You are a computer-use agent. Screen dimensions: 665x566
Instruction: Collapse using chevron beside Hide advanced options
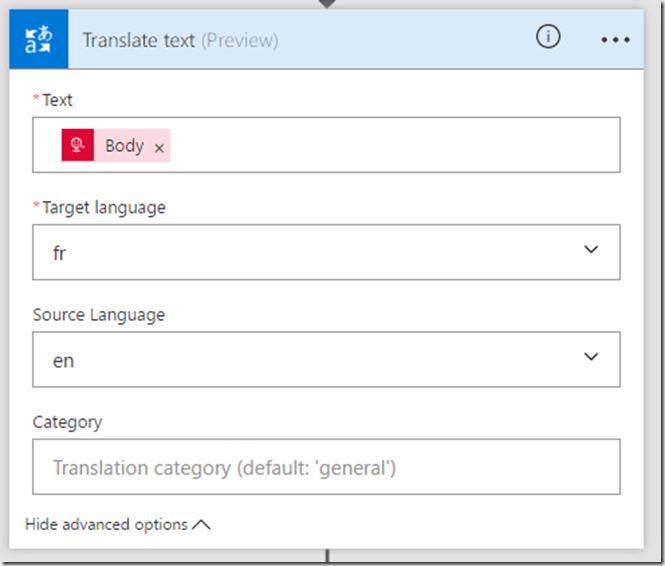click(x=201, y=524)
